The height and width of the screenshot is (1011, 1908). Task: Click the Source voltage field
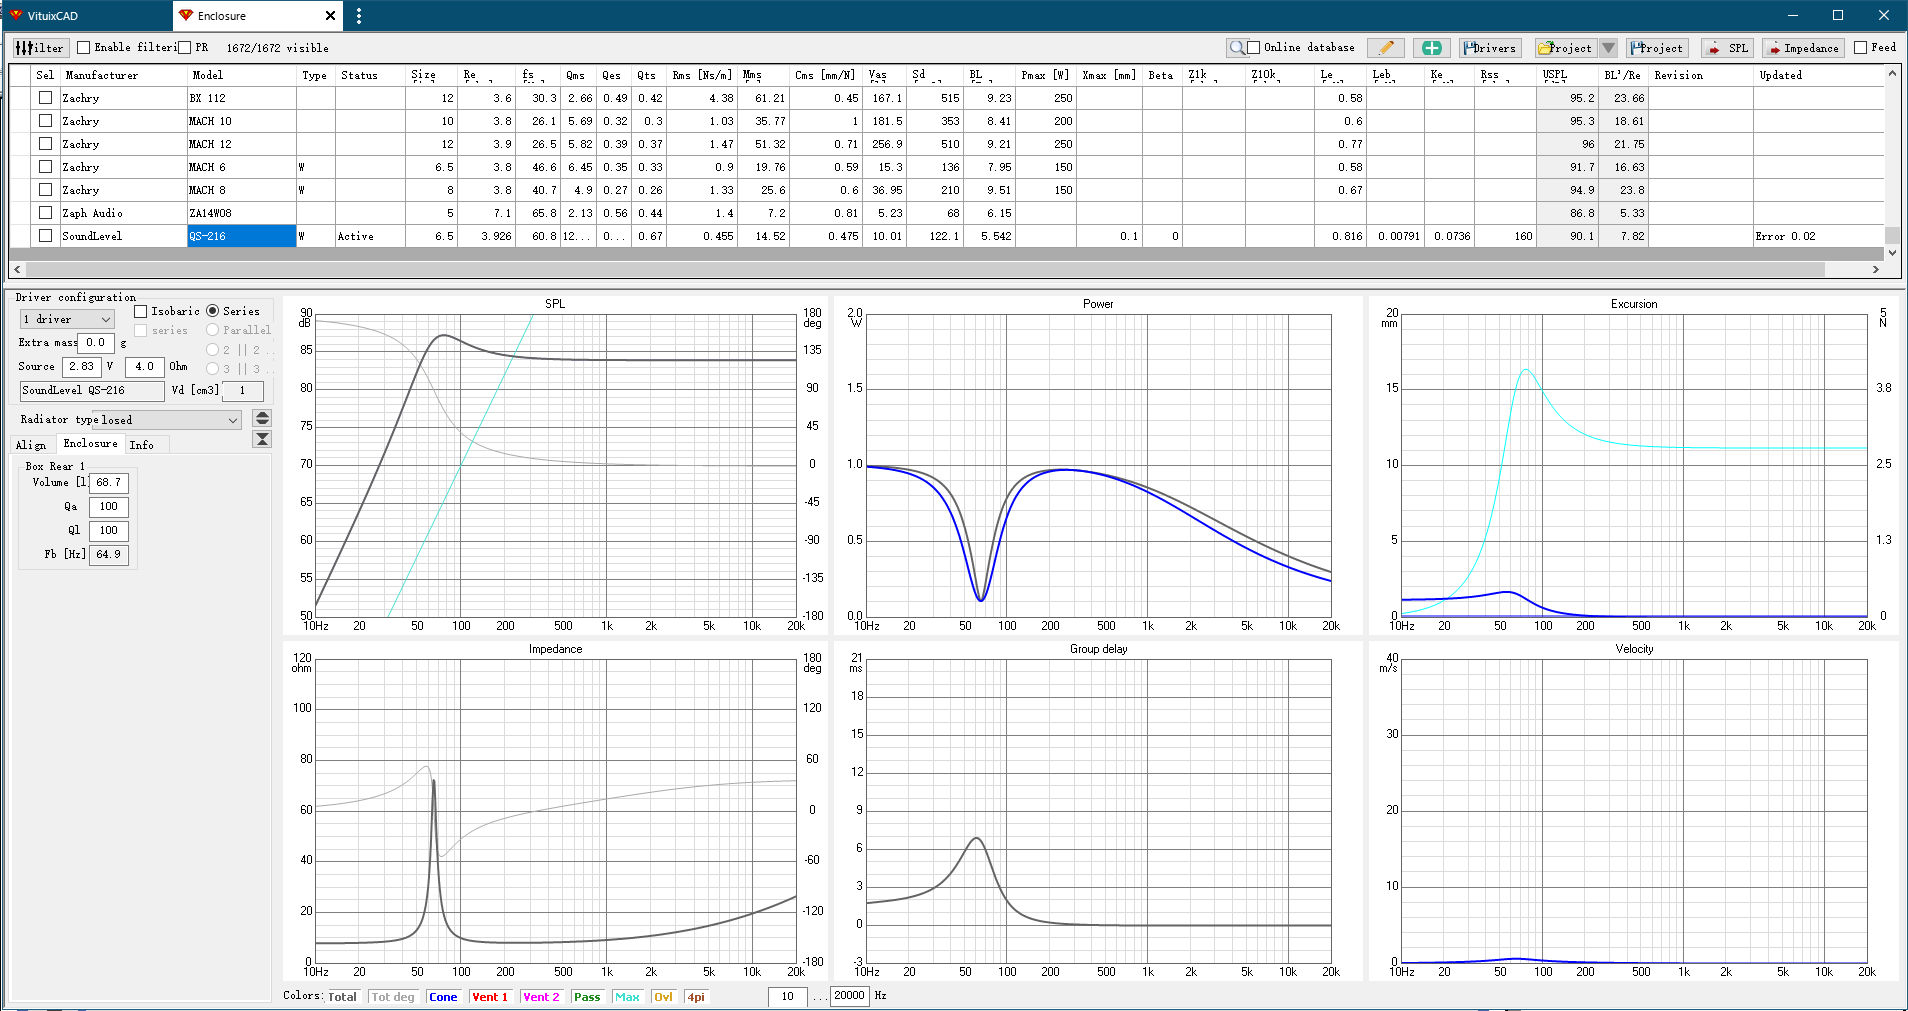pos(82,366)
